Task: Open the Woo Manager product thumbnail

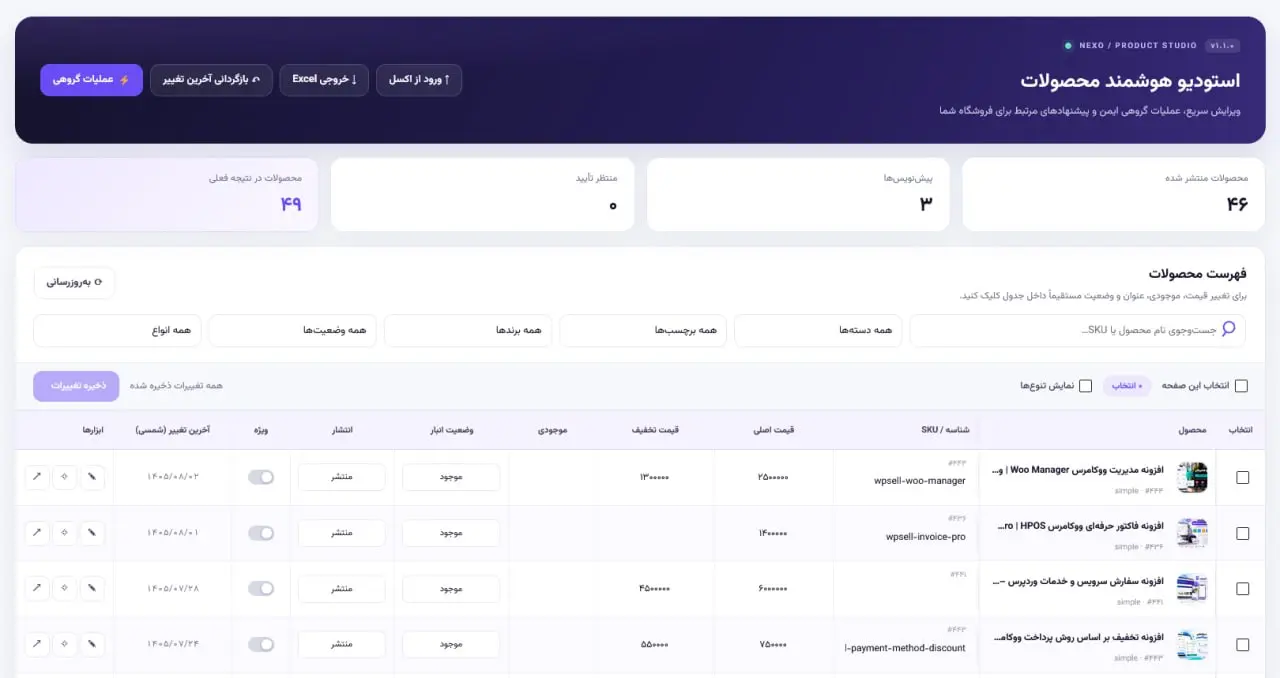Action: pyautogui.click(x=1192, y=477)
